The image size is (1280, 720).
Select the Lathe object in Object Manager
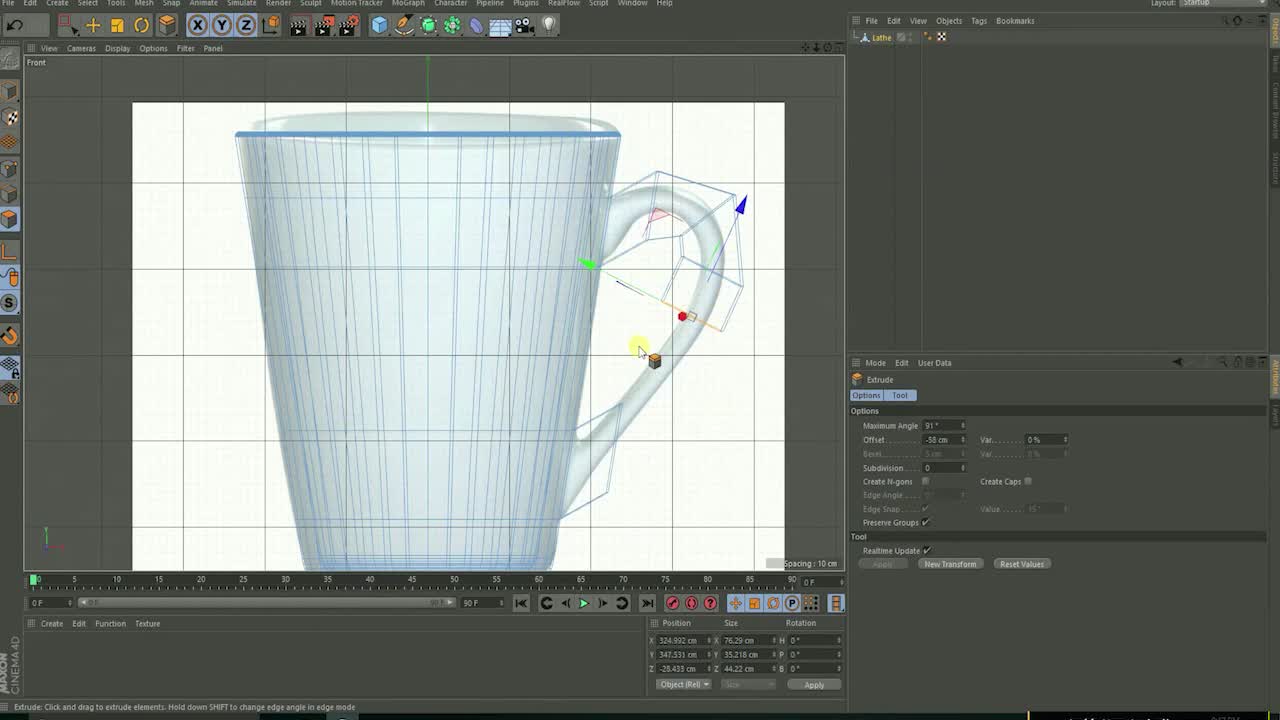pyautogui.click(x=881, y=37)
